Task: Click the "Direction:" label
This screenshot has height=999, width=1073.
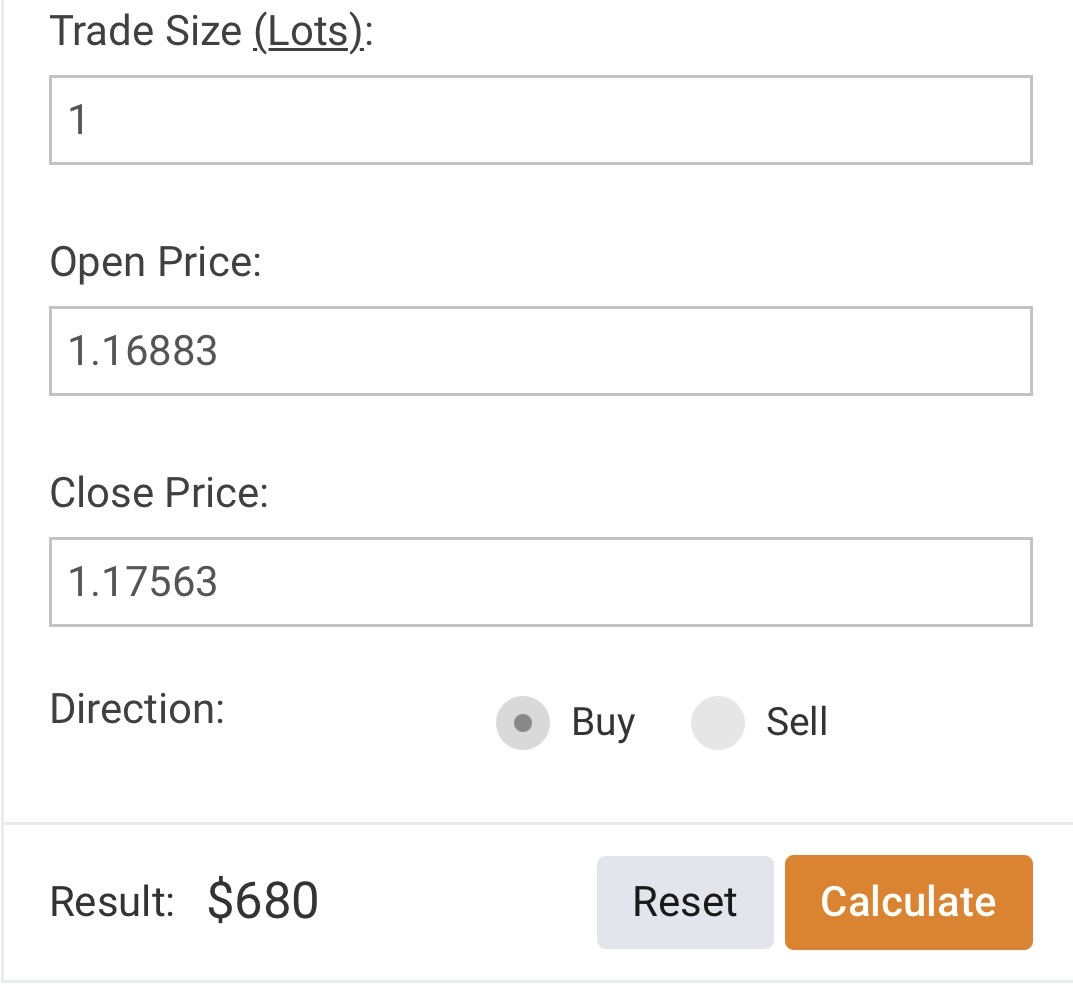Action: click(x=137, y=710)
